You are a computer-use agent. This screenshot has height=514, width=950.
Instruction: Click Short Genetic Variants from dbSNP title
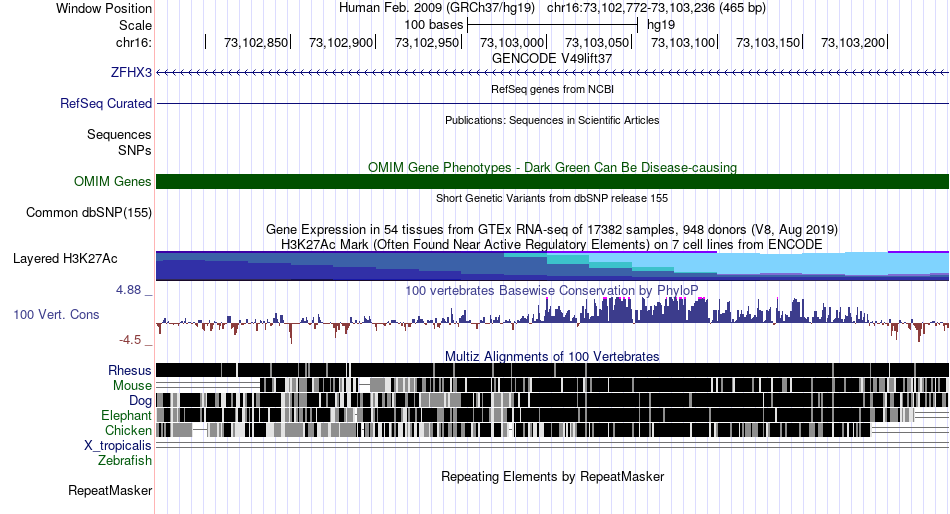(552, 198)
